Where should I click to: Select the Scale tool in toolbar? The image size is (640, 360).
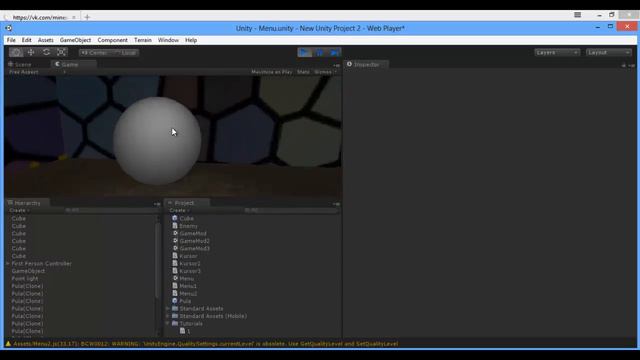(61, 52)
